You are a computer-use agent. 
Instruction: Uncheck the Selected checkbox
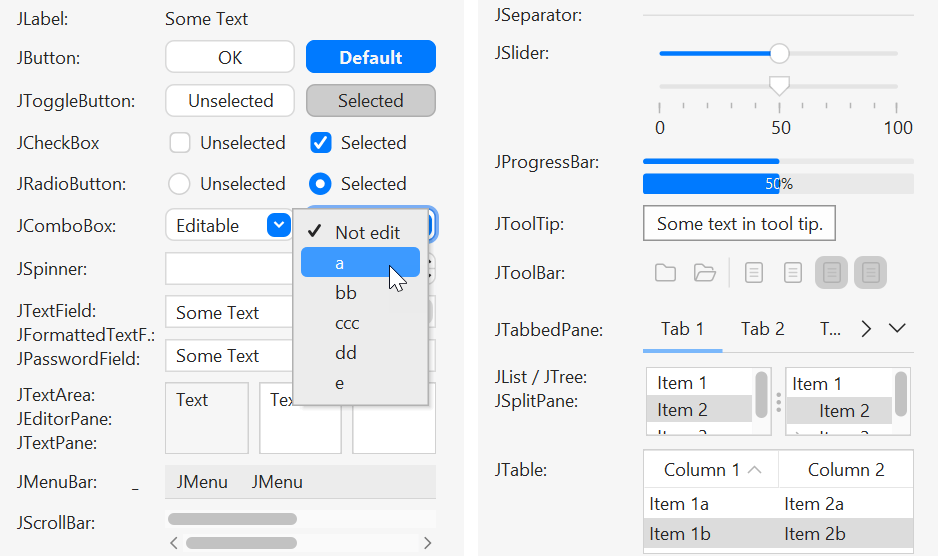click(x=321, y=143)
